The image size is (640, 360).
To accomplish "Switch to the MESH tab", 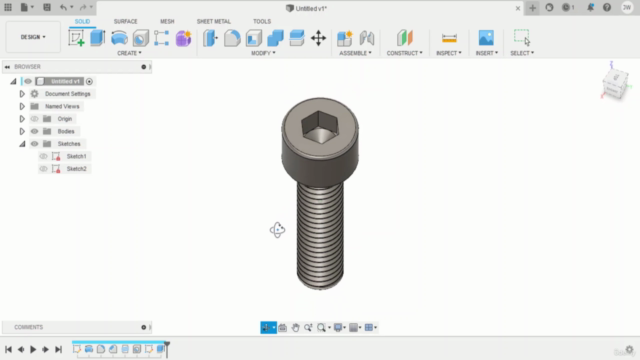I will [x=167, y=21].
